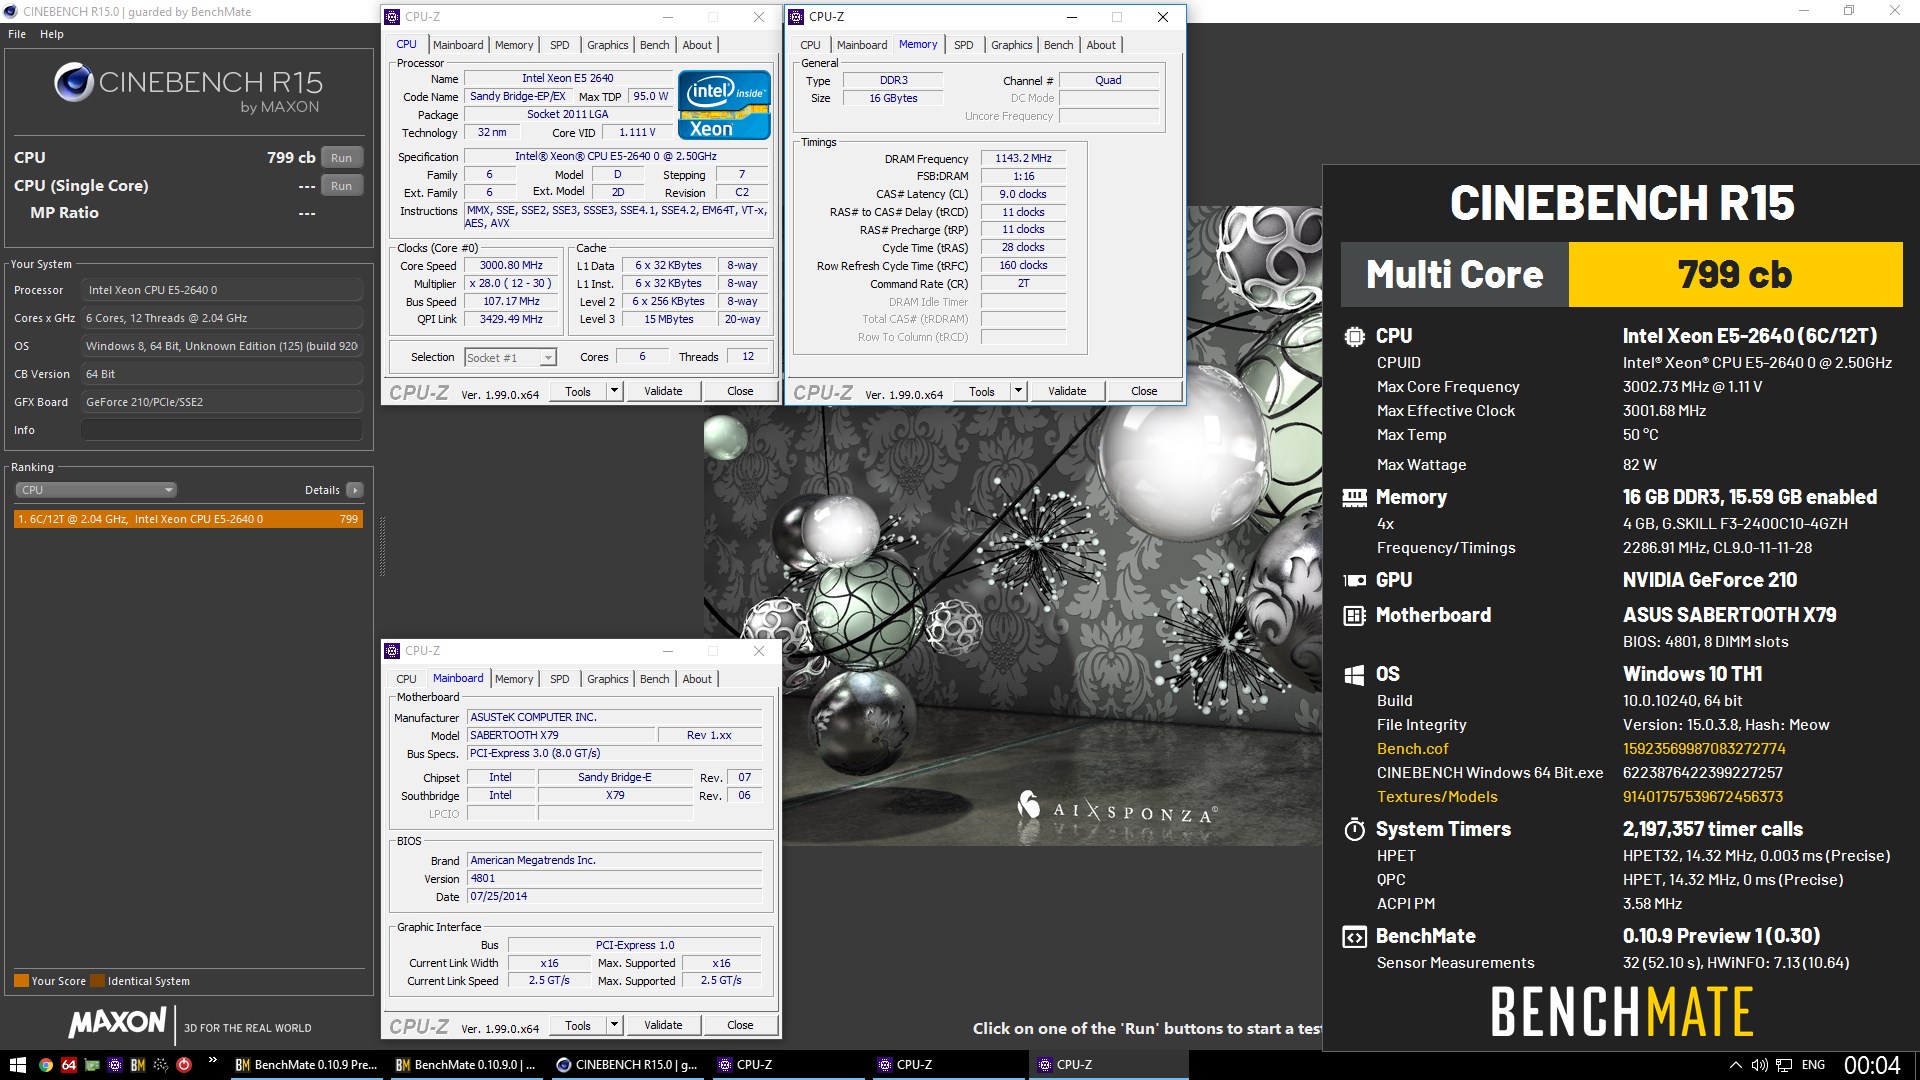Image resolution: width=1920 pixels, height=1080 pixels.
Task: Run the CPU multi-core benchmark
Action: 342,158
